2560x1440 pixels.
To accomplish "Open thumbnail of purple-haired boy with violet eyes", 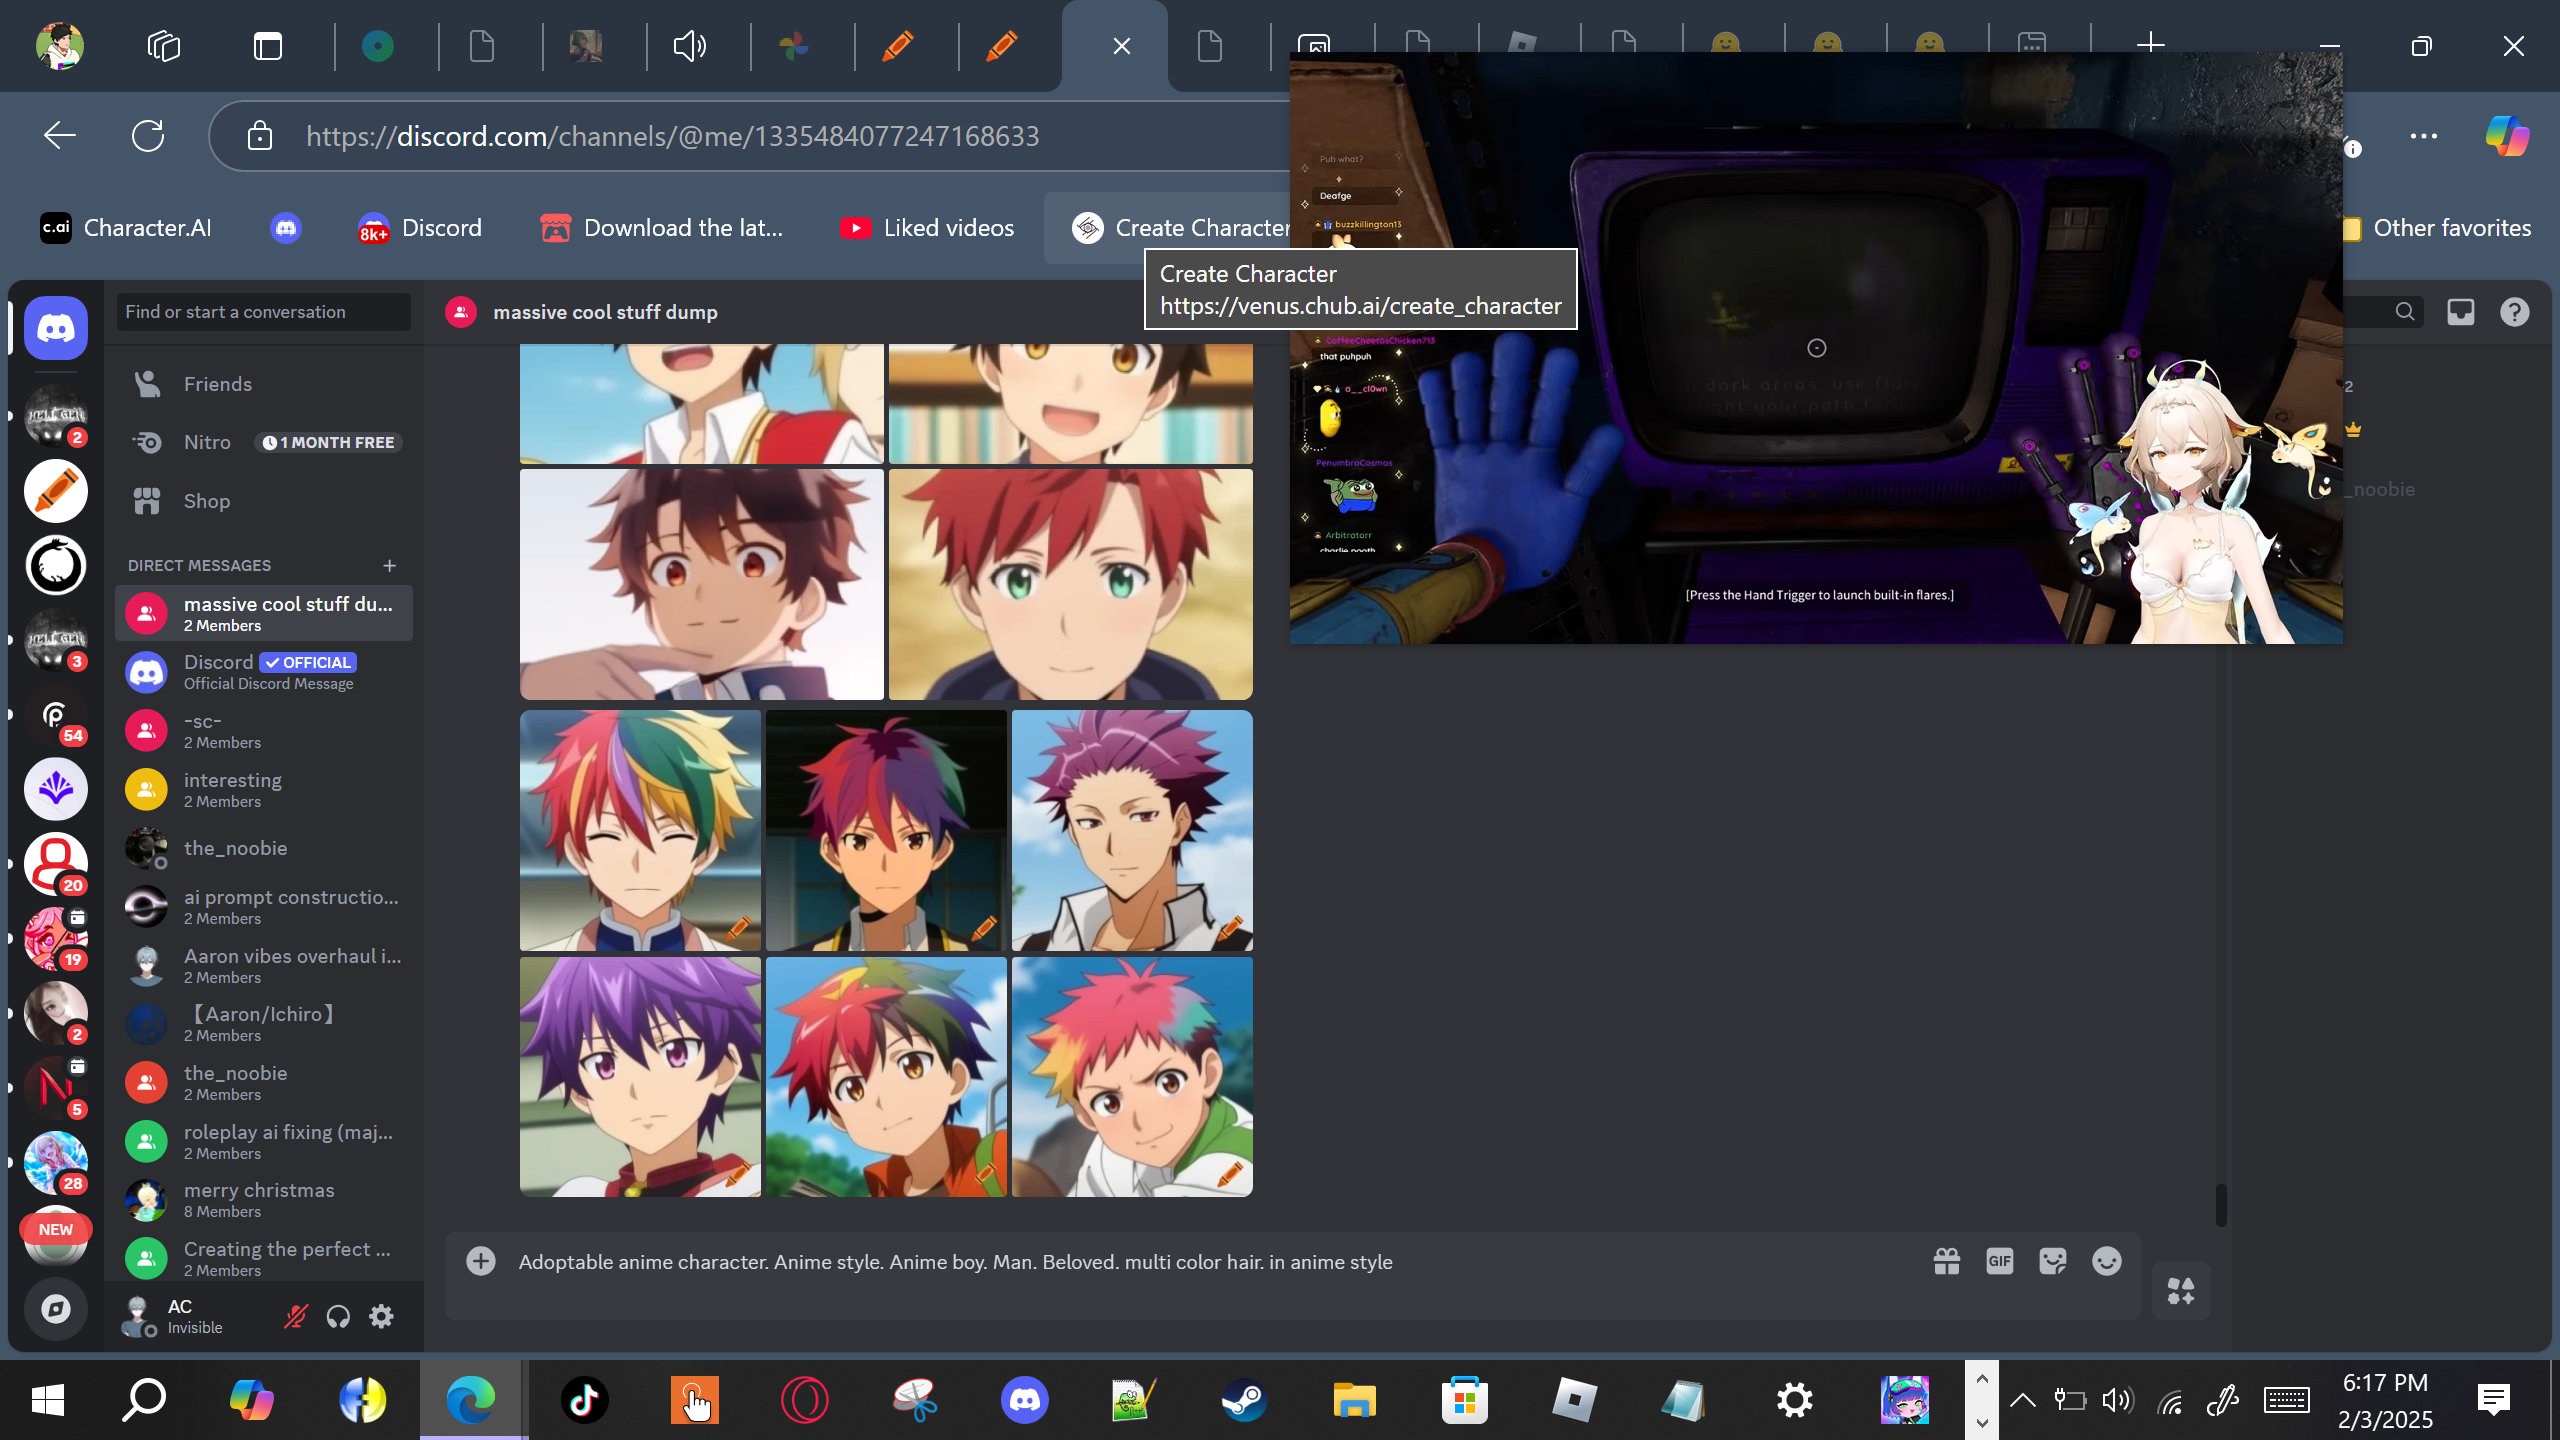I will pyautogui.click(x=640, y=1077).
